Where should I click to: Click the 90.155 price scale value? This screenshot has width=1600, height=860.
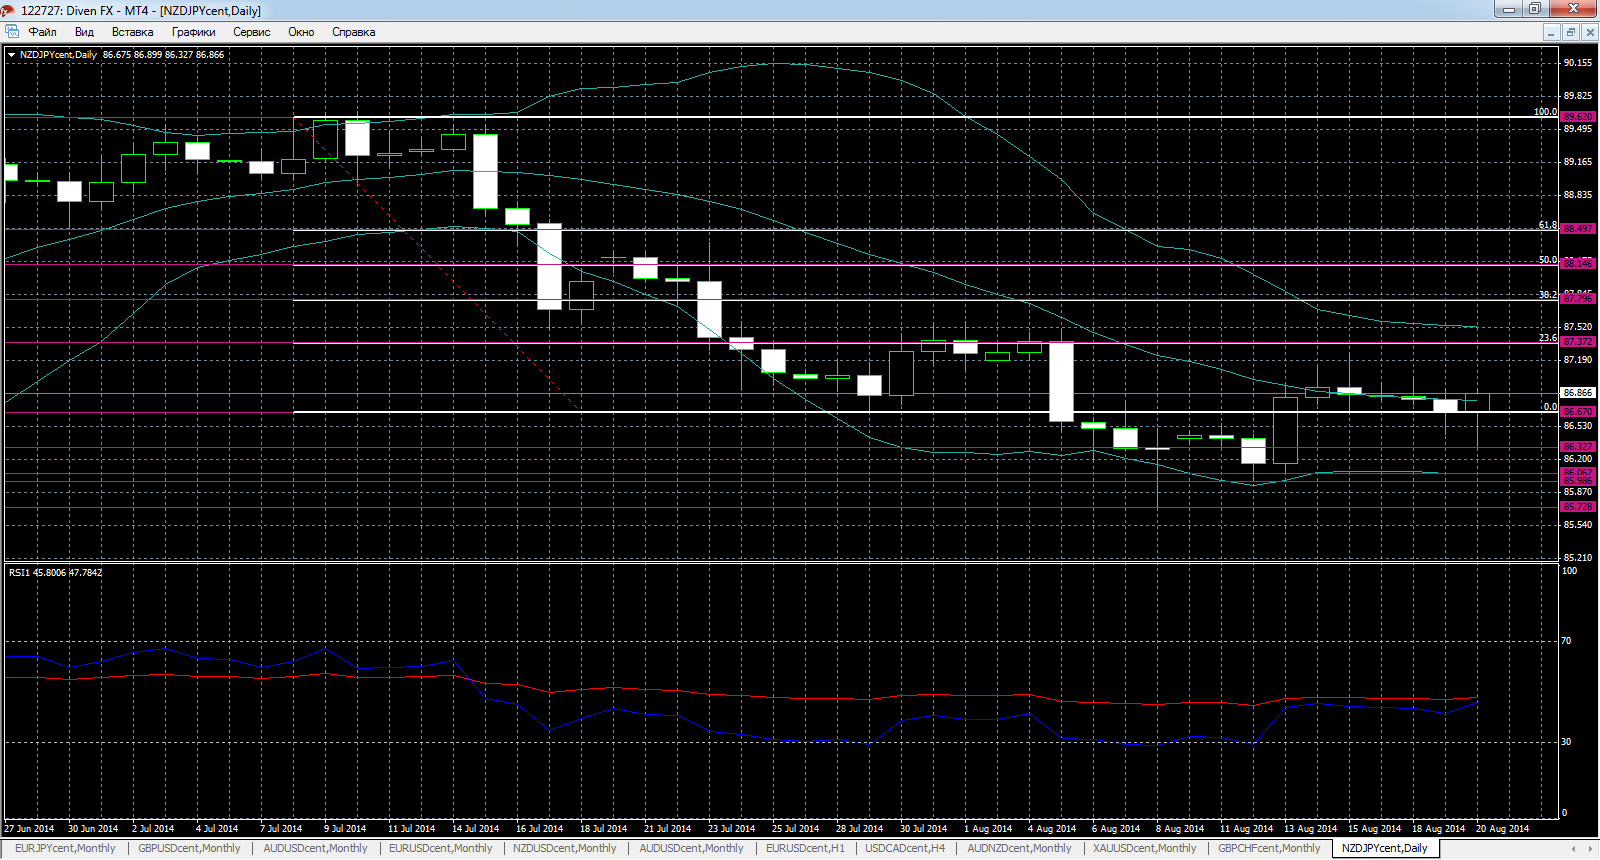tap(1578, 63)
